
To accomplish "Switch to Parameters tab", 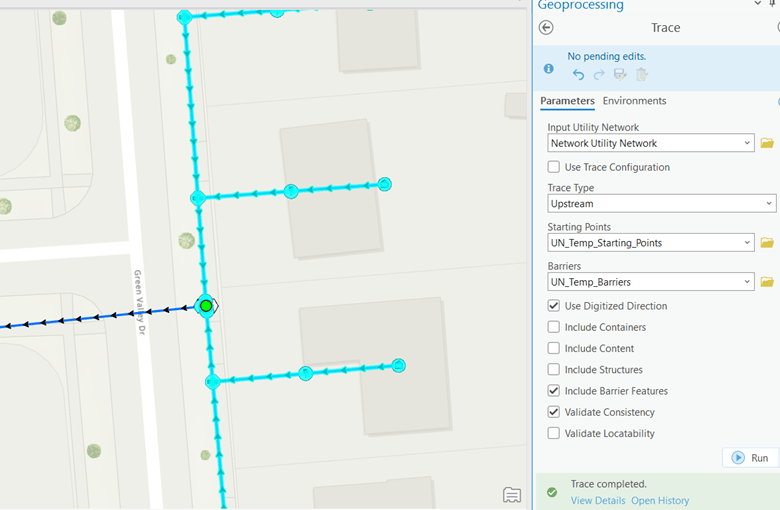I will coord(567,101).
